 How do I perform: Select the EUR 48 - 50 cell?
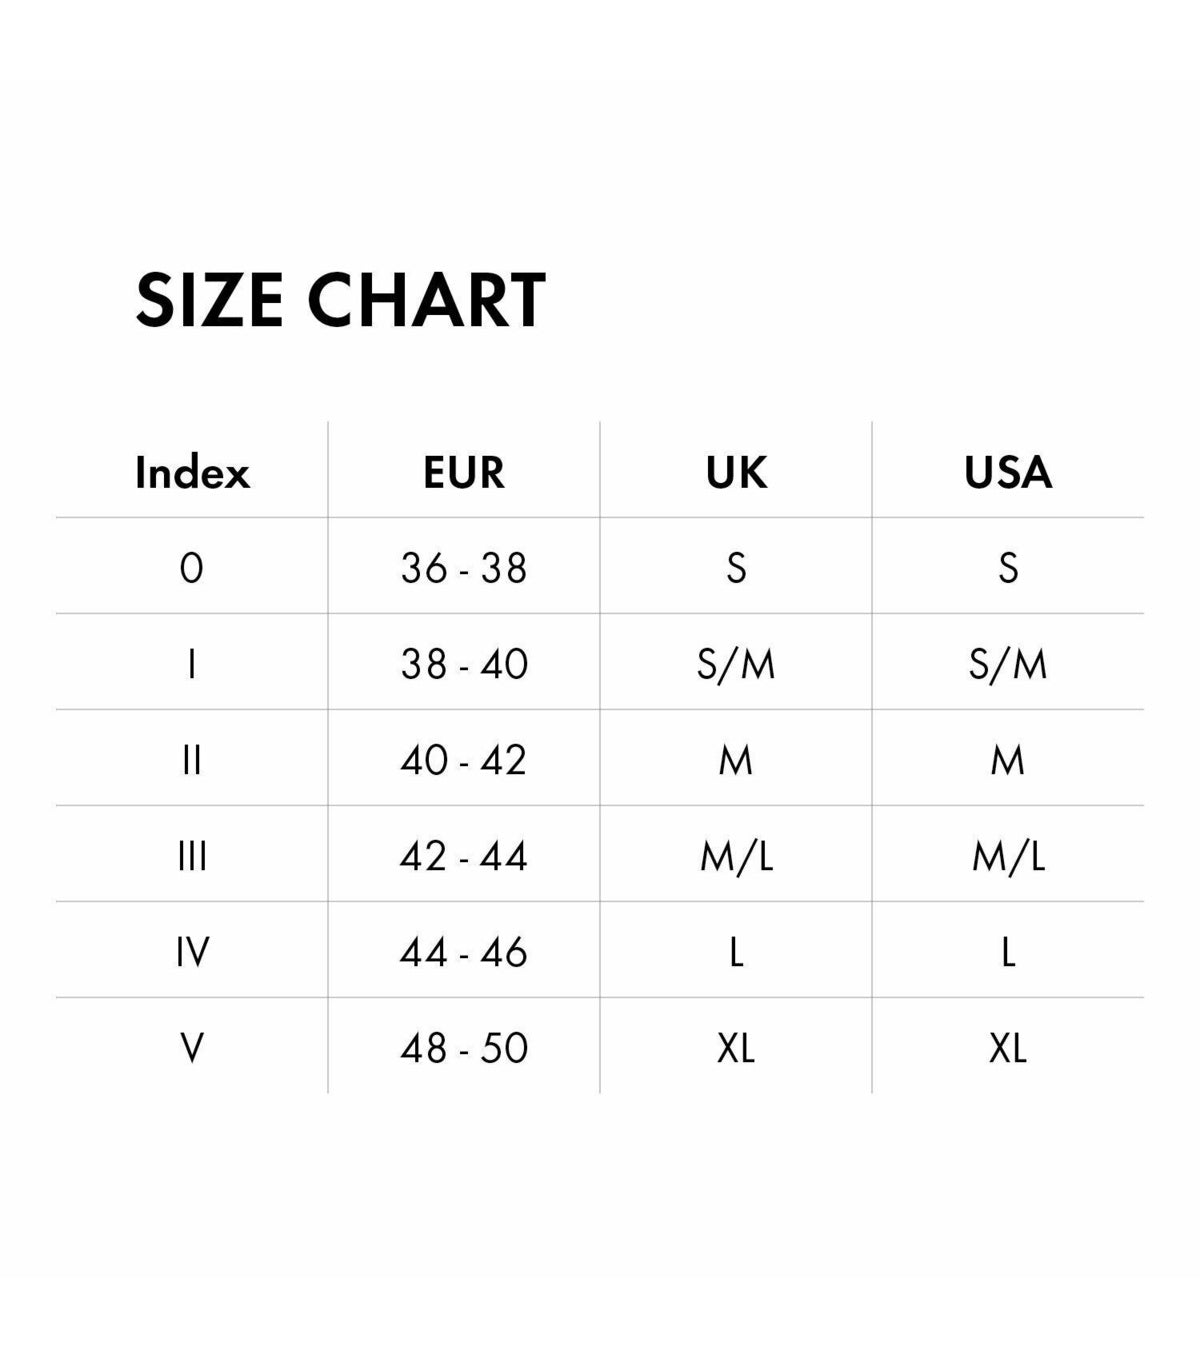(464, 1048)
